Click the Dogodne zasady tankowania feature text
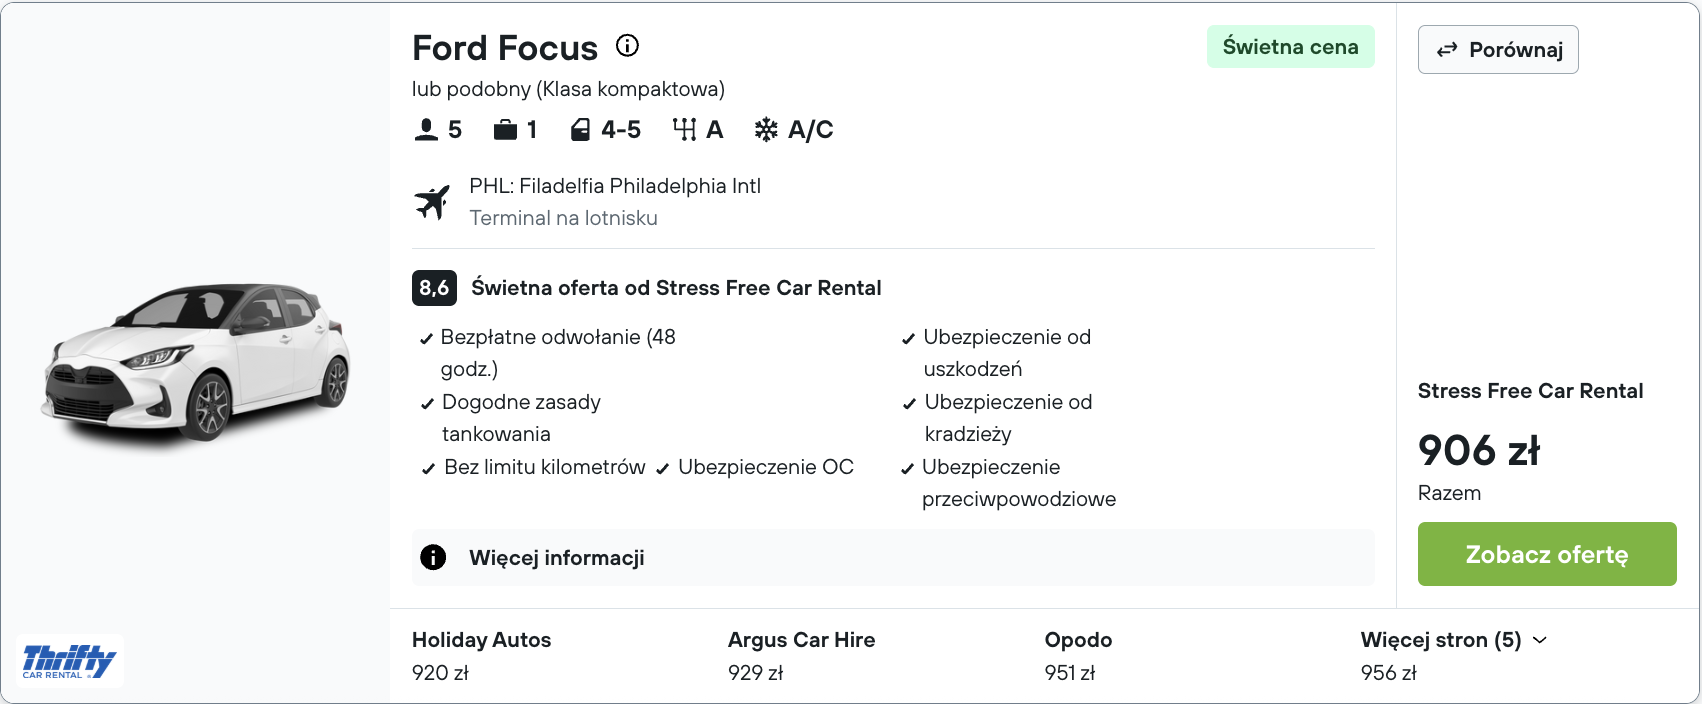 (x=521, y=418)
